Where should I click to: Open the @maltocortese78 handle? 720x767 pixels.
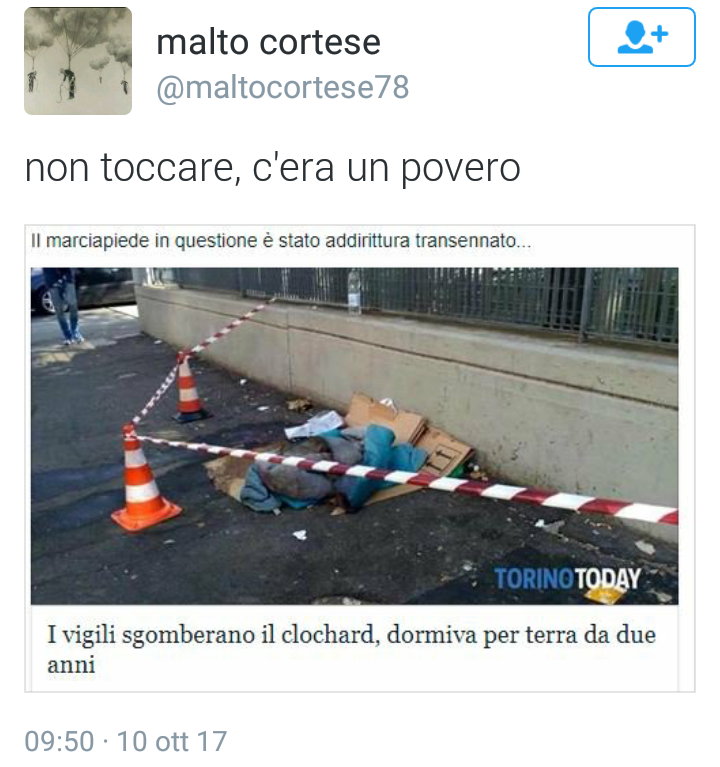tap(282, 88)
